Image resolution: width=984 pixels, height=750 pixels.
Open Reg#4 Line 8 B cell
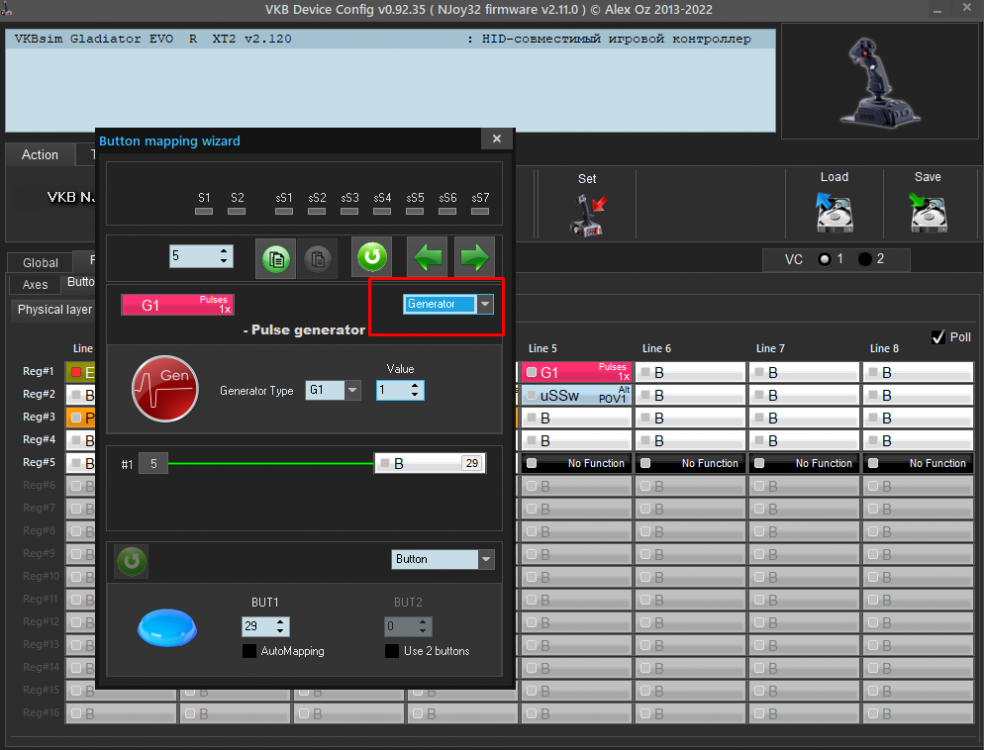[x=918, y=441]
